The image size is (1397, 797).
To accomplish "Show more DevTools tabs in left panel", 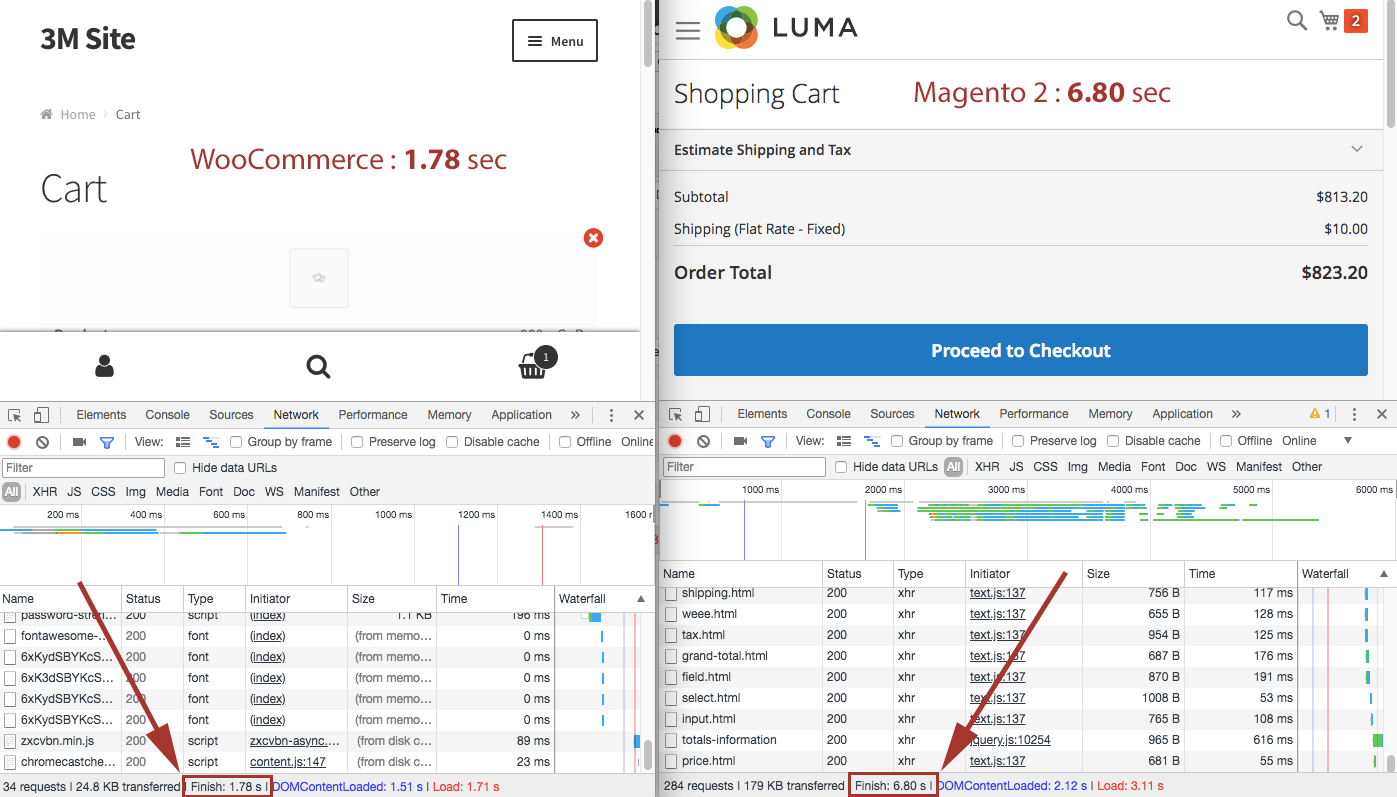I will (575, 415).
